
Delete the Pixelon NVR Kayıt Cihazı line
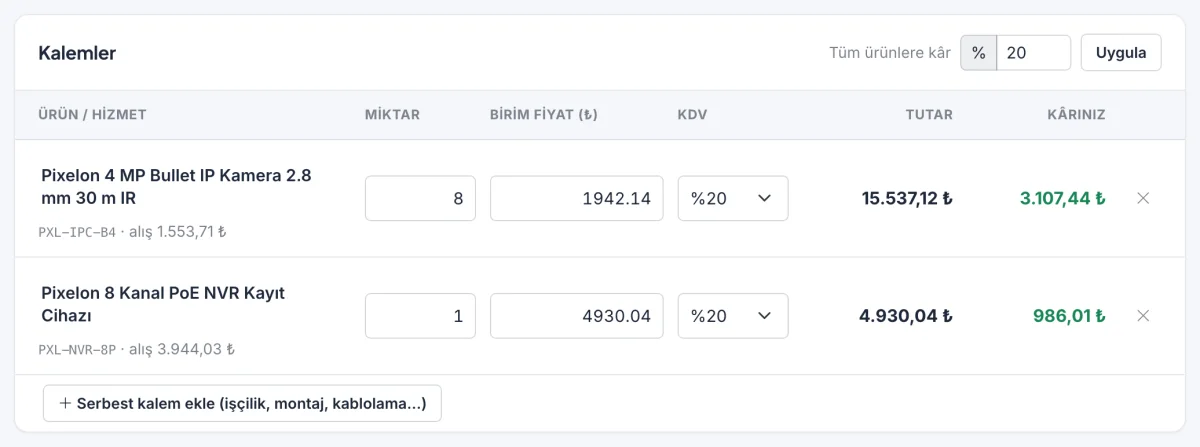click(x=1143, y=316)
